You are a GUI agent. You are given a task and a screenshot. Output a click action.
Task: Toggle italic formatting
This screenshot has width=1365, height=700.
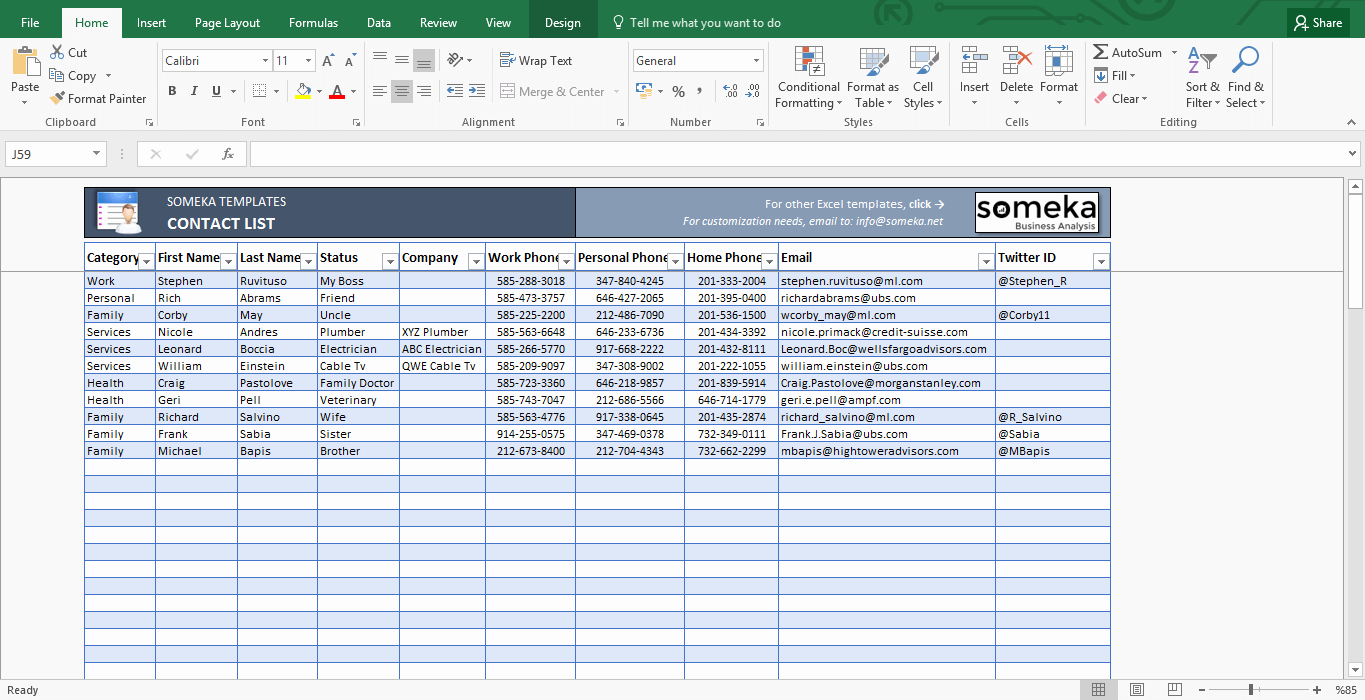coord(194,90)
